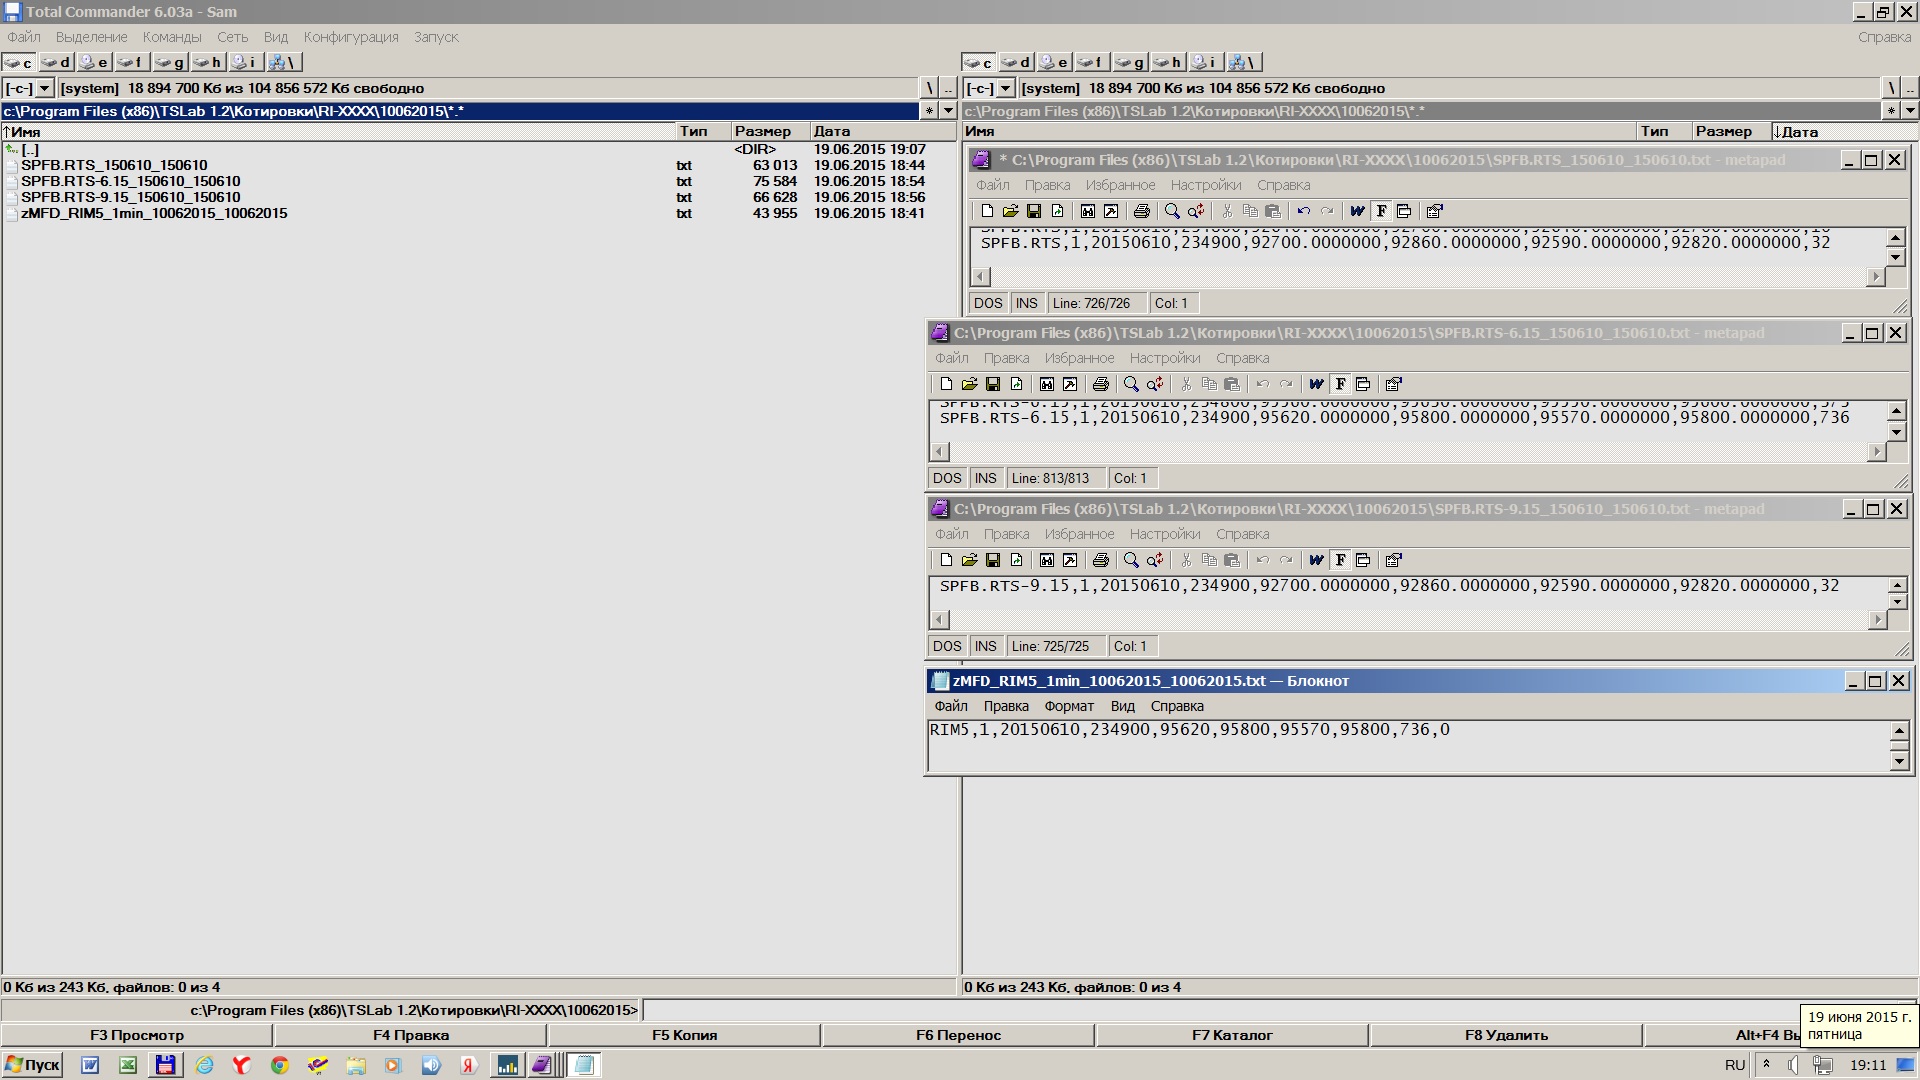Click Print icon in top SPFB.RTS metapad toolbar
The image size is (1920, 1080).
point(1141,211)
